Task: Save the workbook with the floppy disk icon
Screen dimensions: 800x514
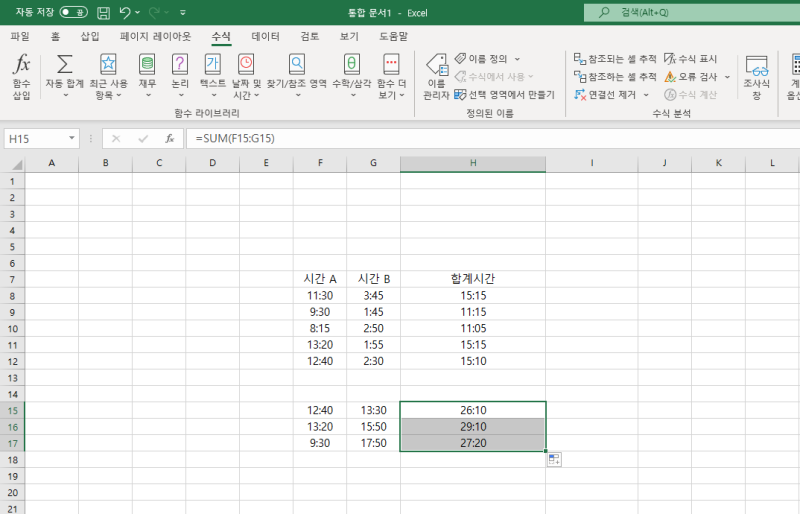Action: 103,13
